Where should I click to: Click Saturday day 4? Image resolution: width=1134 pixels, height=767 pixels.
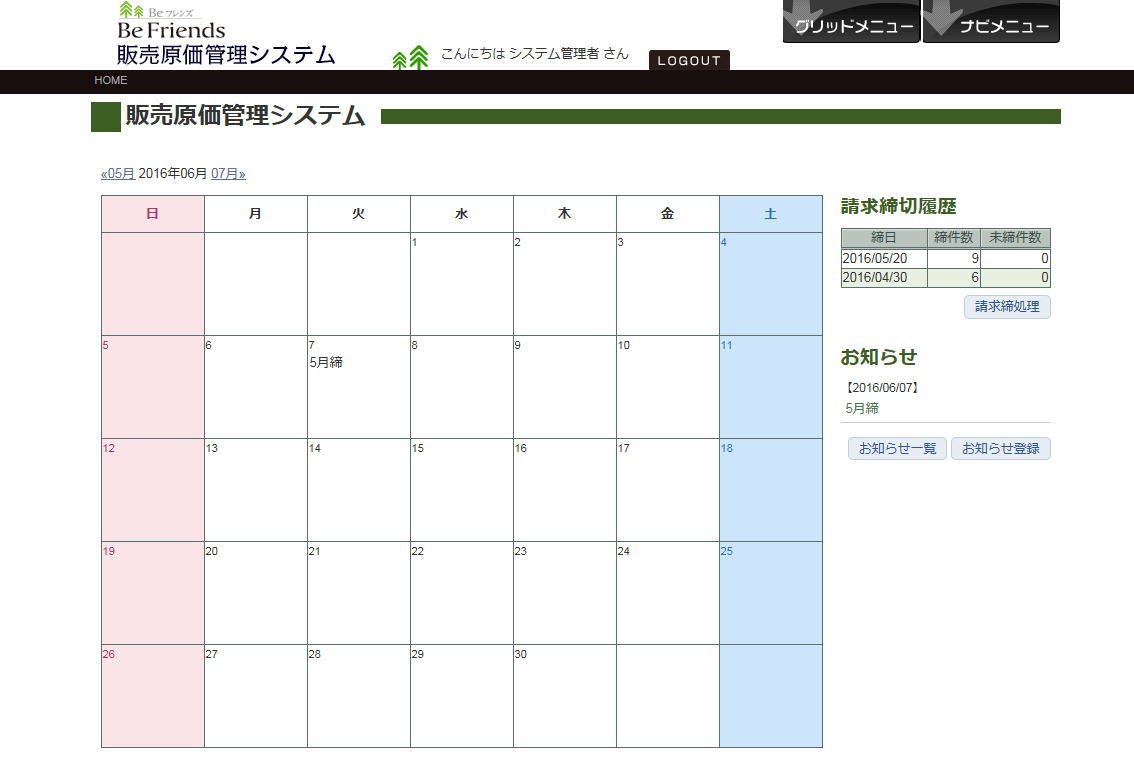point(771,284)
